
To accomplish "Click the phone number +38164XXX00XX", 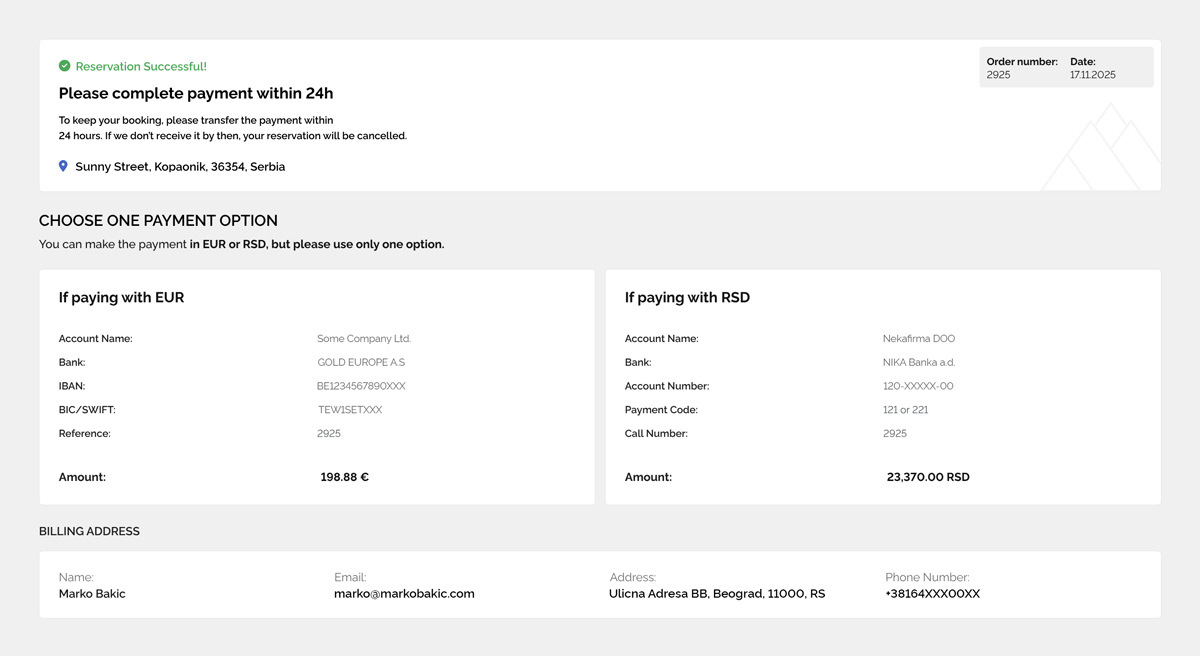I will [932, 594].
